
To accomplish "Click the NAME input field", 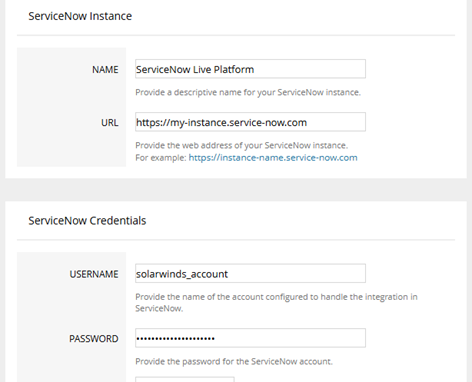I will (250, 69).
